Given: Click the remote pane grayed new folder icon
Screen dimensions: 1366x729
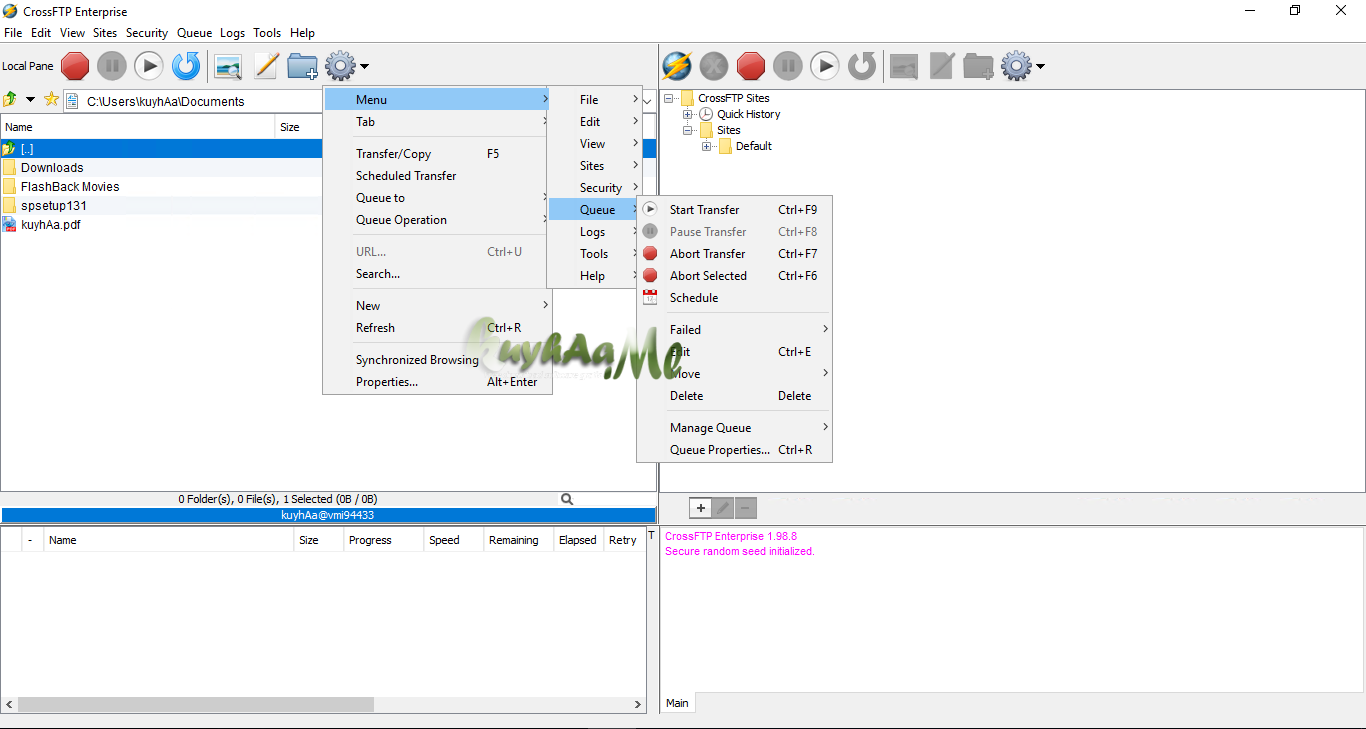Looking at the screenshot, I should click(x=978, y=67).
